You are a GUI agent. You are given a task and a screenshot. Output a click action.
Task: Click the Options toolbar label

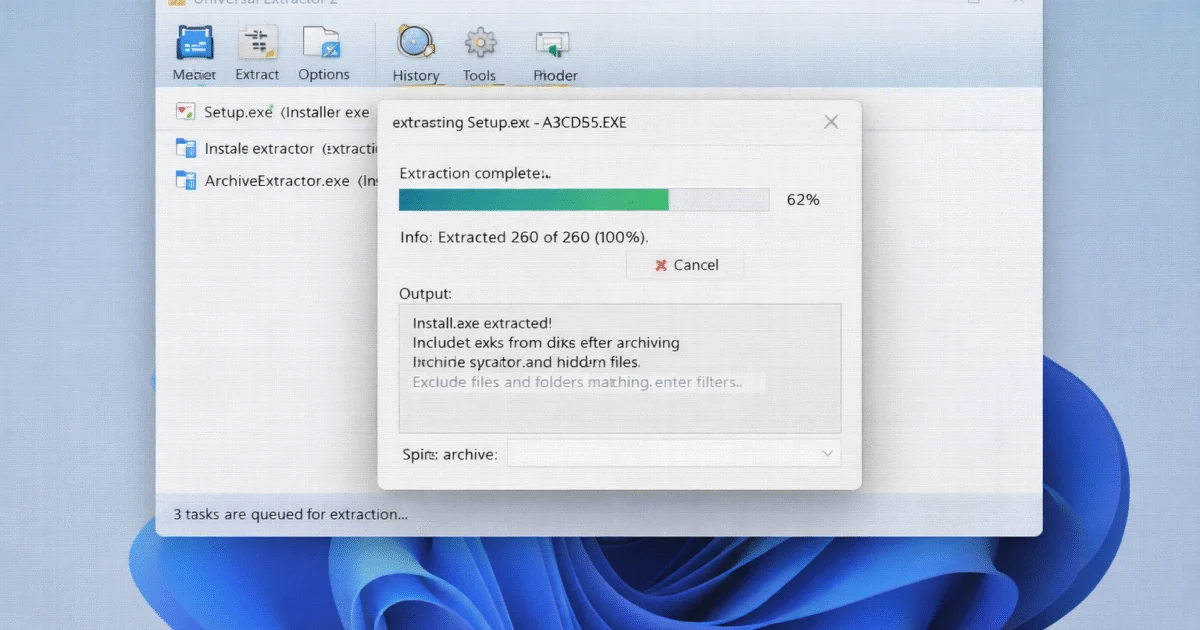324,74
